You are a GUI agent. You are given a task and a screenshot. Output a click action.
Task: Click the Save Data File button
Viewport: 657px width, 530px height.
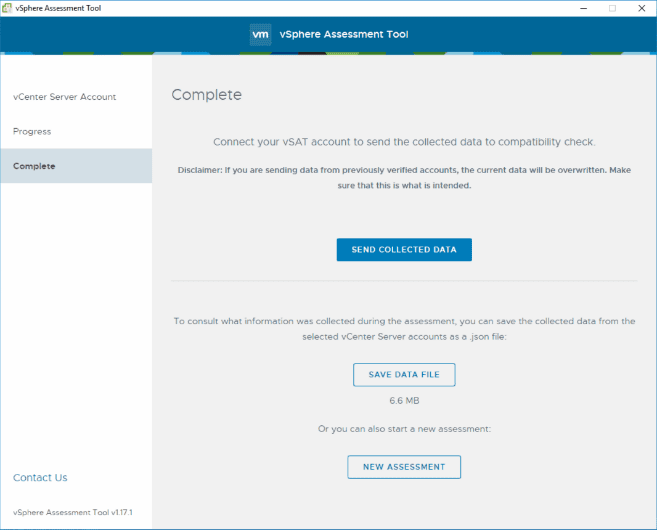tap(404, 375)
